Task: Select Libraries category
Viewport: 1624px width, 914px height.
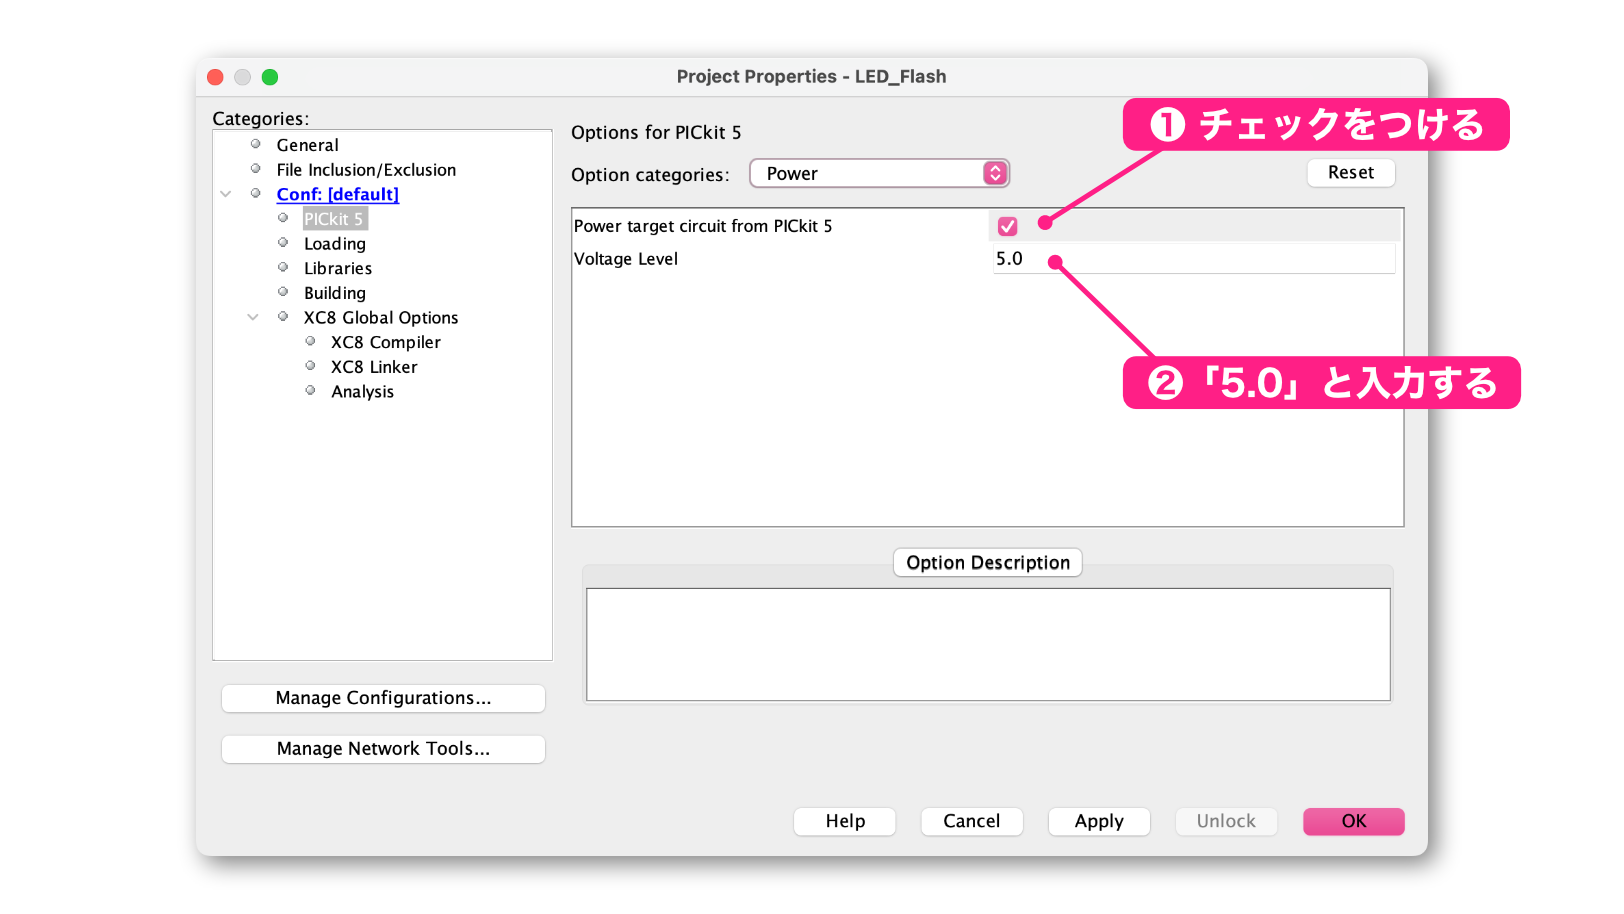Action: tap(338, 268)
